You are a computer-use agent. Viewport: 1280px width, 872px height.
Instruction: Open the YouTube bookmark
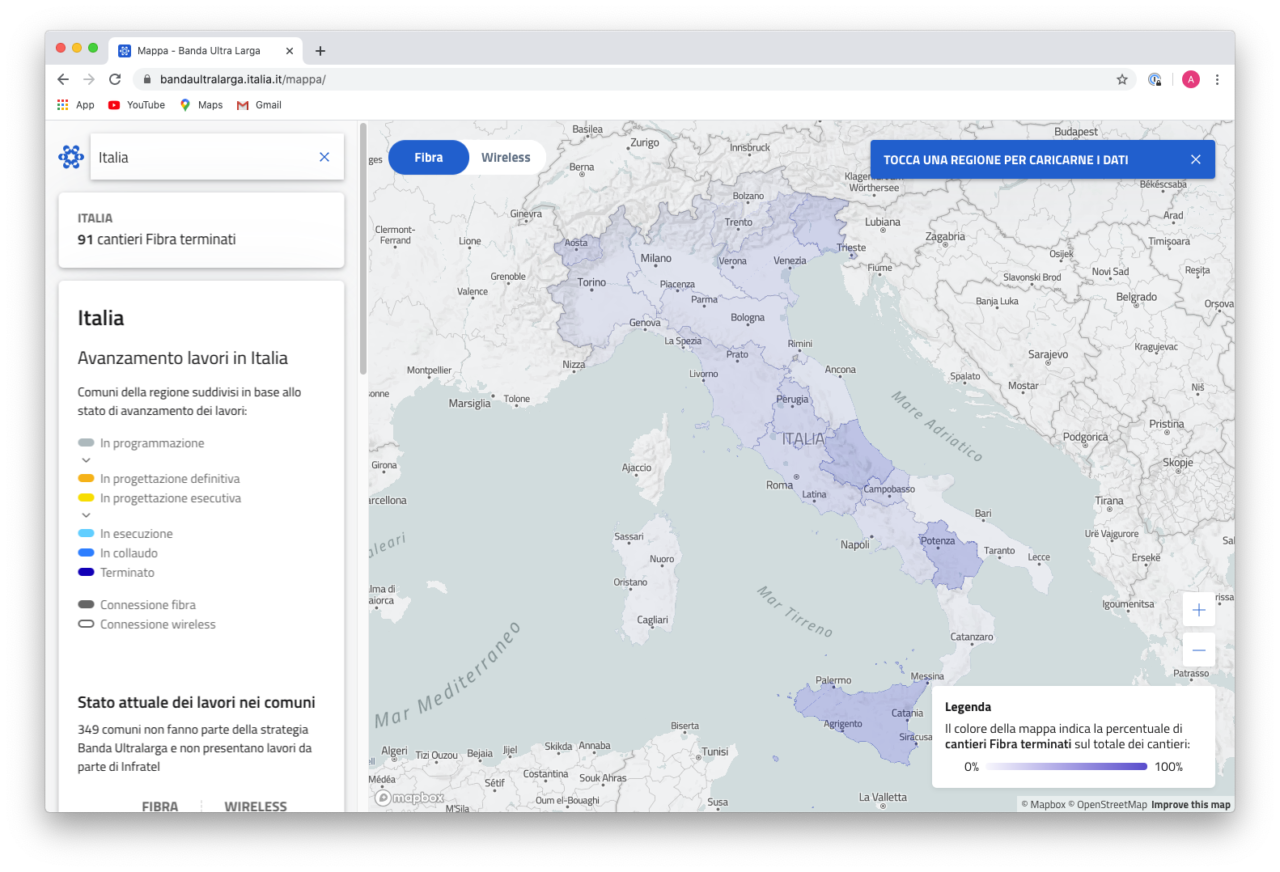pos(136,105)
